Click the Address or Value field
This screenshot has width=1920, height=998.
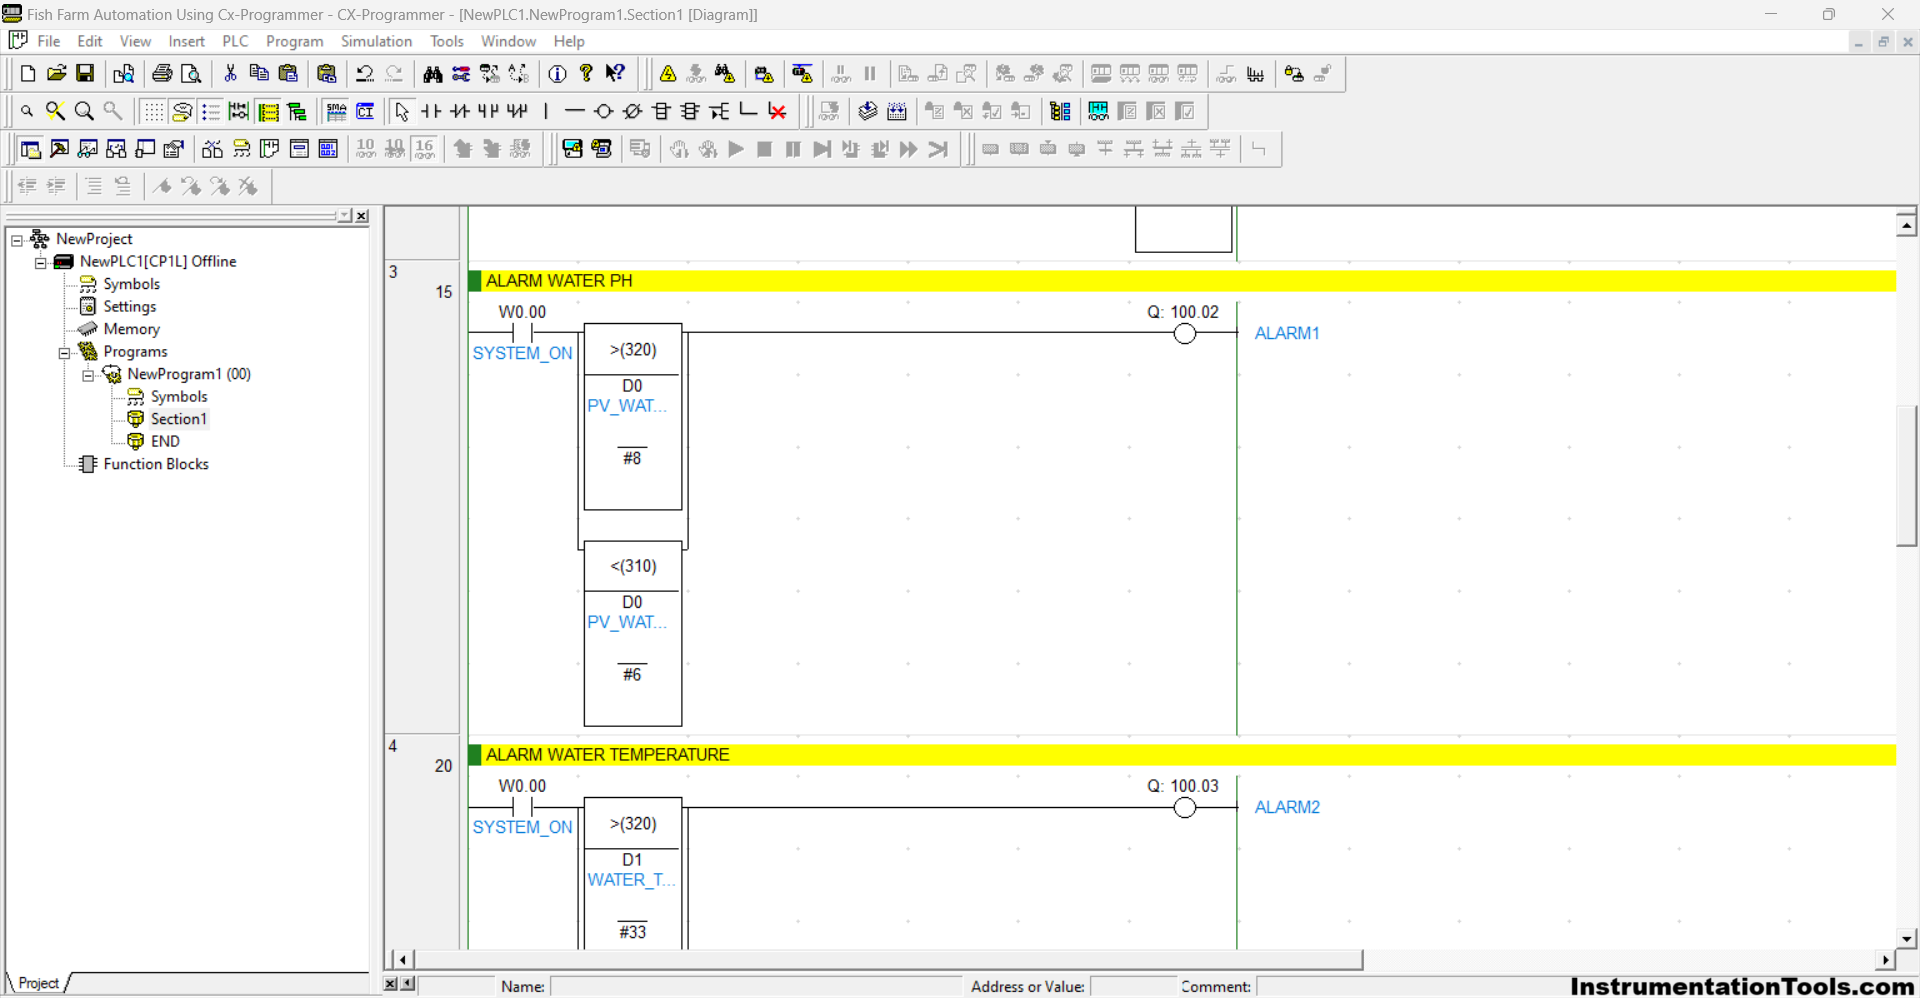pyautogui.click(x=1133, y=987)
